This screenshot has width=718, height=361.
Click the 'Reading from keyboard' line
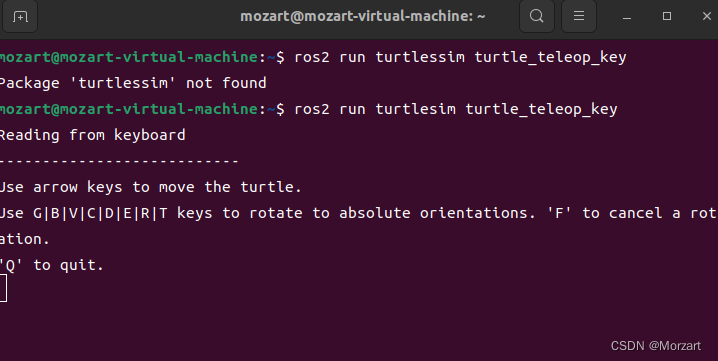tap(92, 135)
